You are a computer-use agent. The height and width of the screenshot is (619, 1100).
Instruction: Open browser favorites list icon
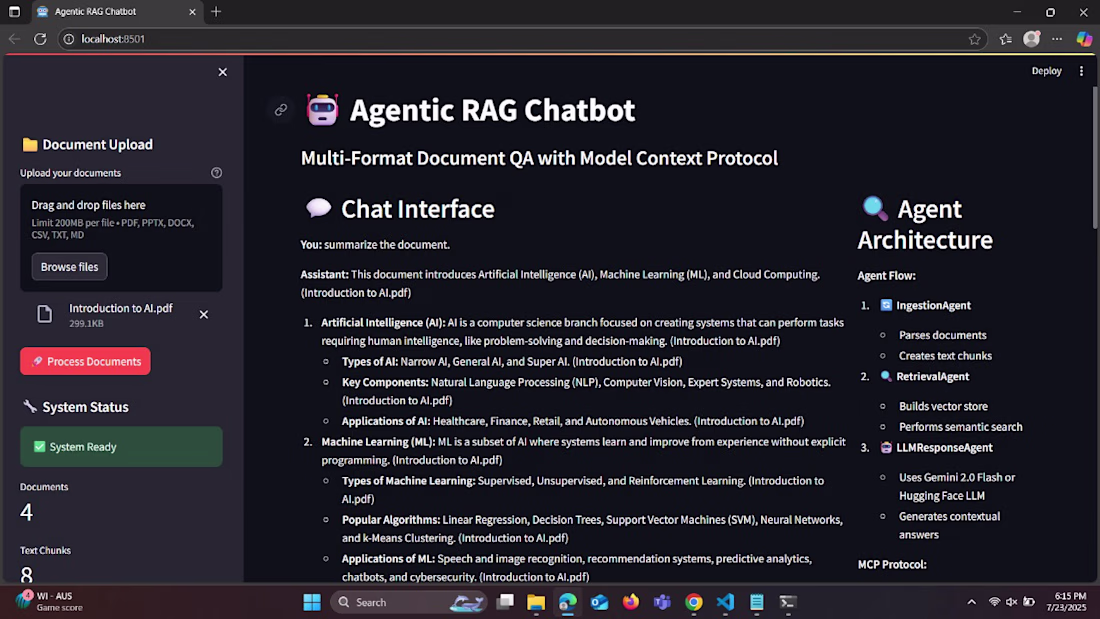click(x=1005, y=39)
